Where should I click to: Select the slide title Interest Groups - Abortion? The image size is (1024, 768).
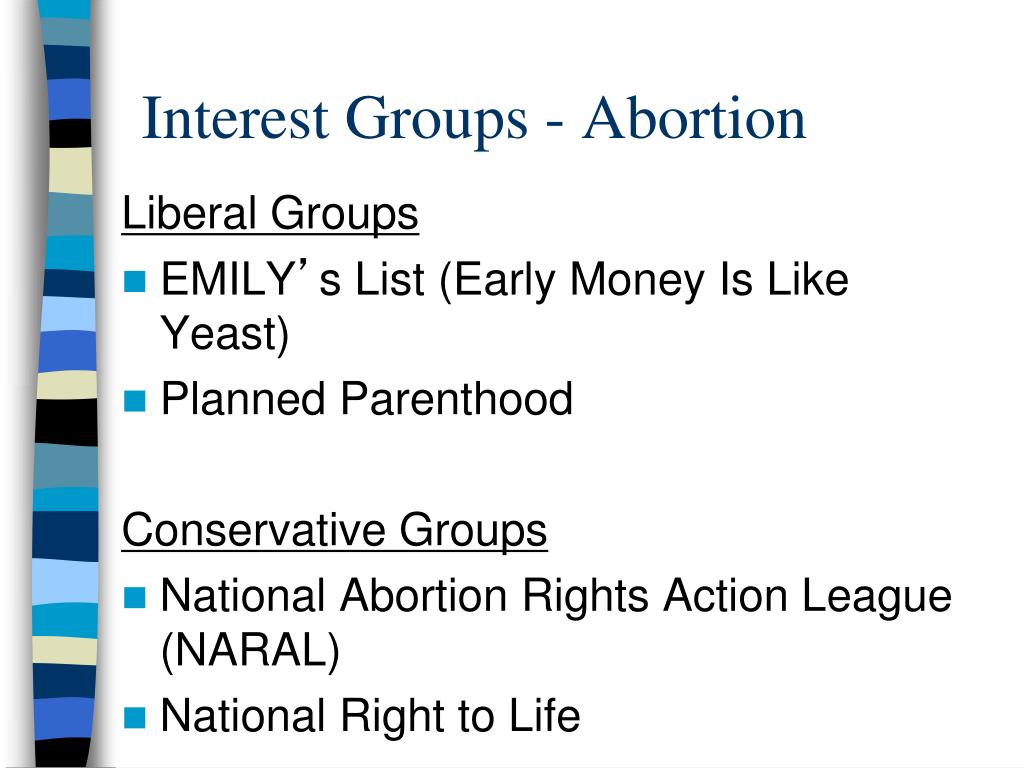[x=474, y=118]
